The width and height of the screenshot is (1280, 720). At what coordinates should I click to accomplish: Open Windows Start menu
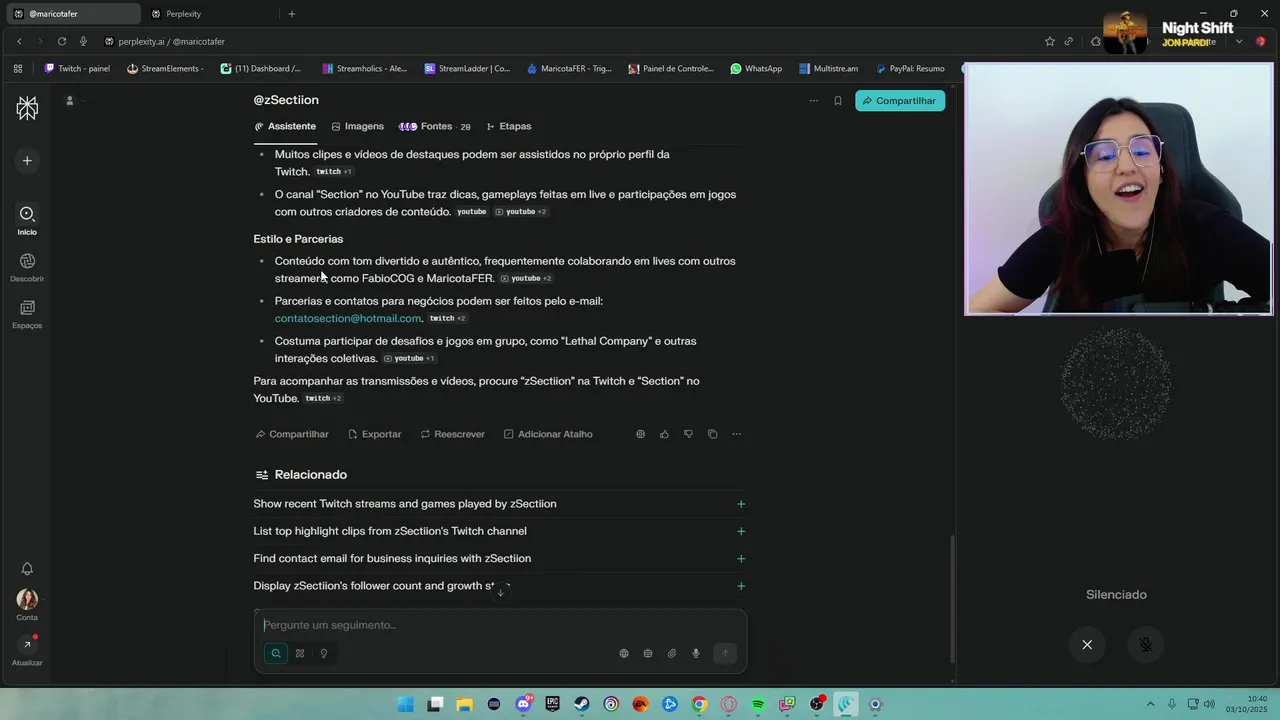pos(405,704)
